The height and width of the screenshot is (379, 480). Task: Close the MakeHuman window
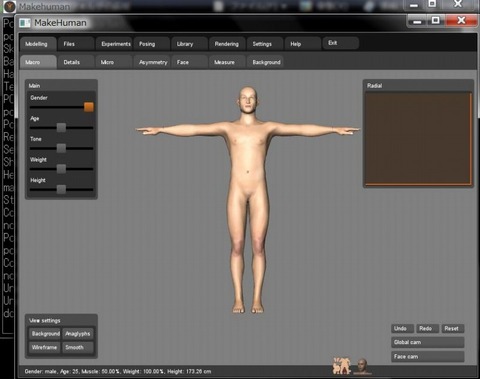461,21
